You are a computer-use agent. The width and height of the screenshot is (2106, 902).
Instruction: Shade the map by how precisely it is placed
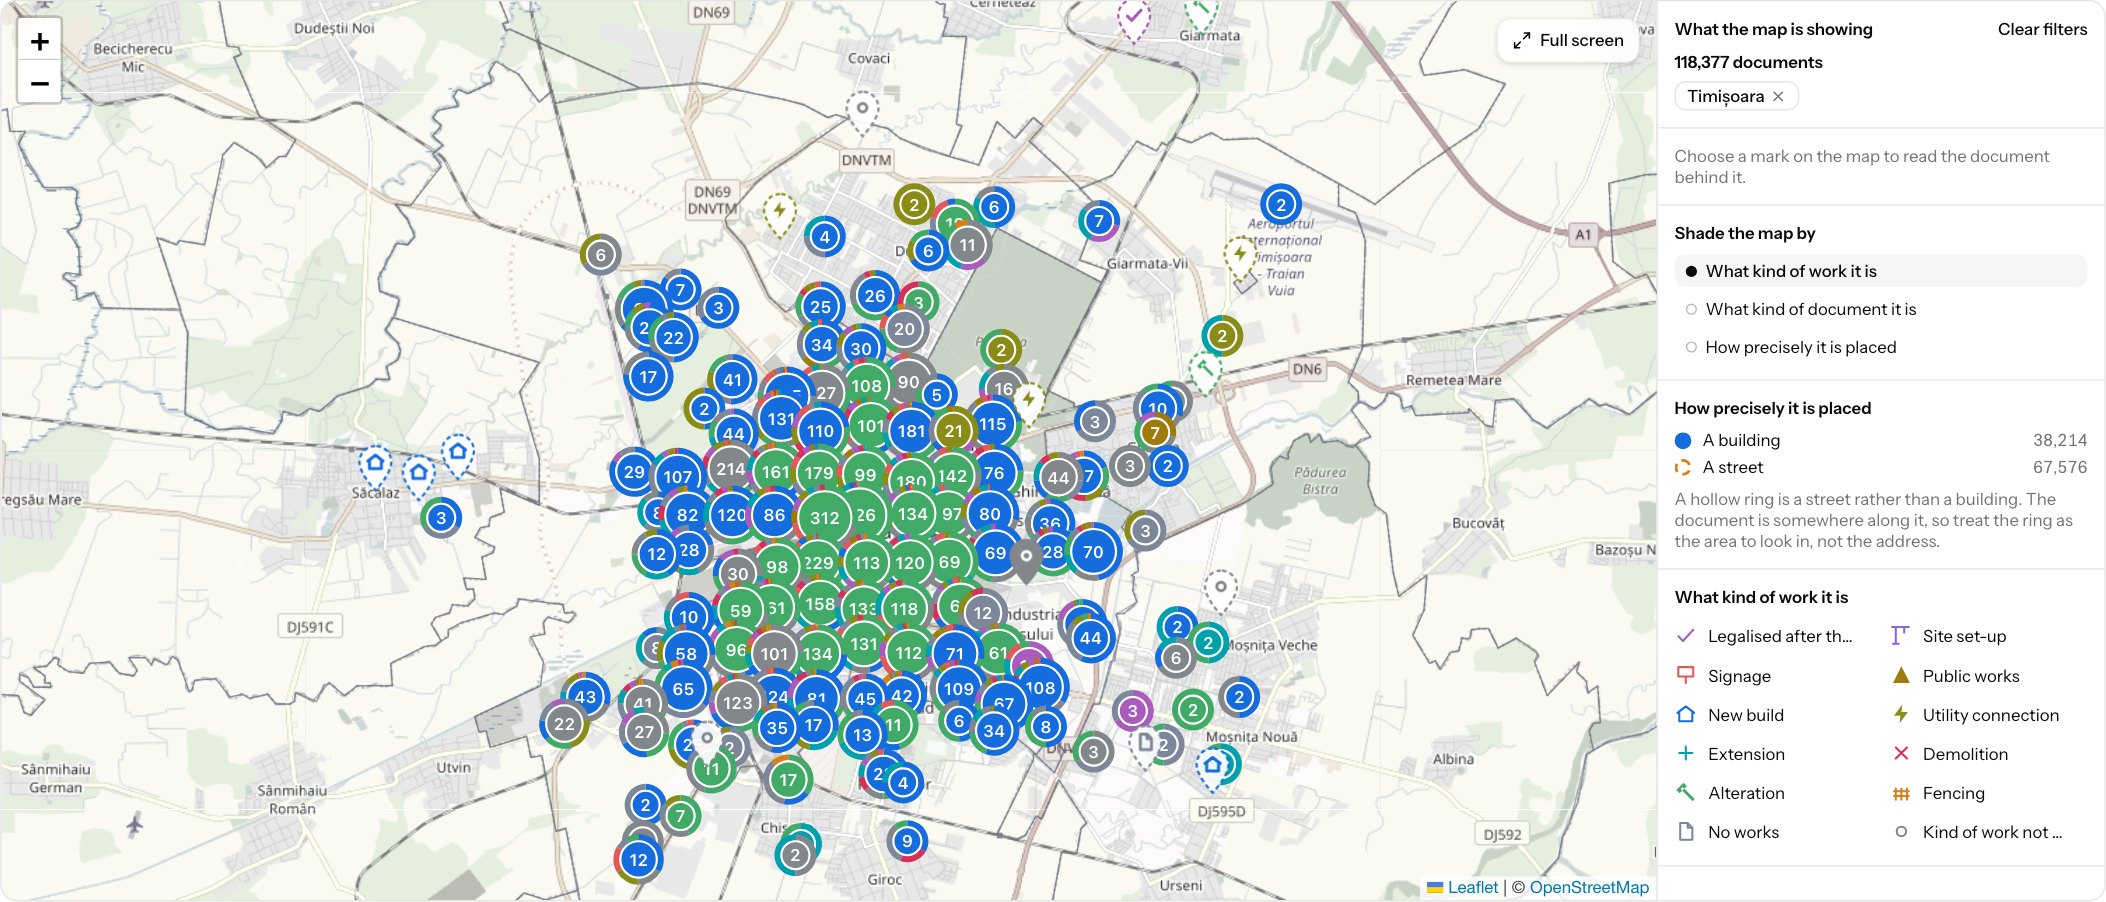(x=1880, y=347)
